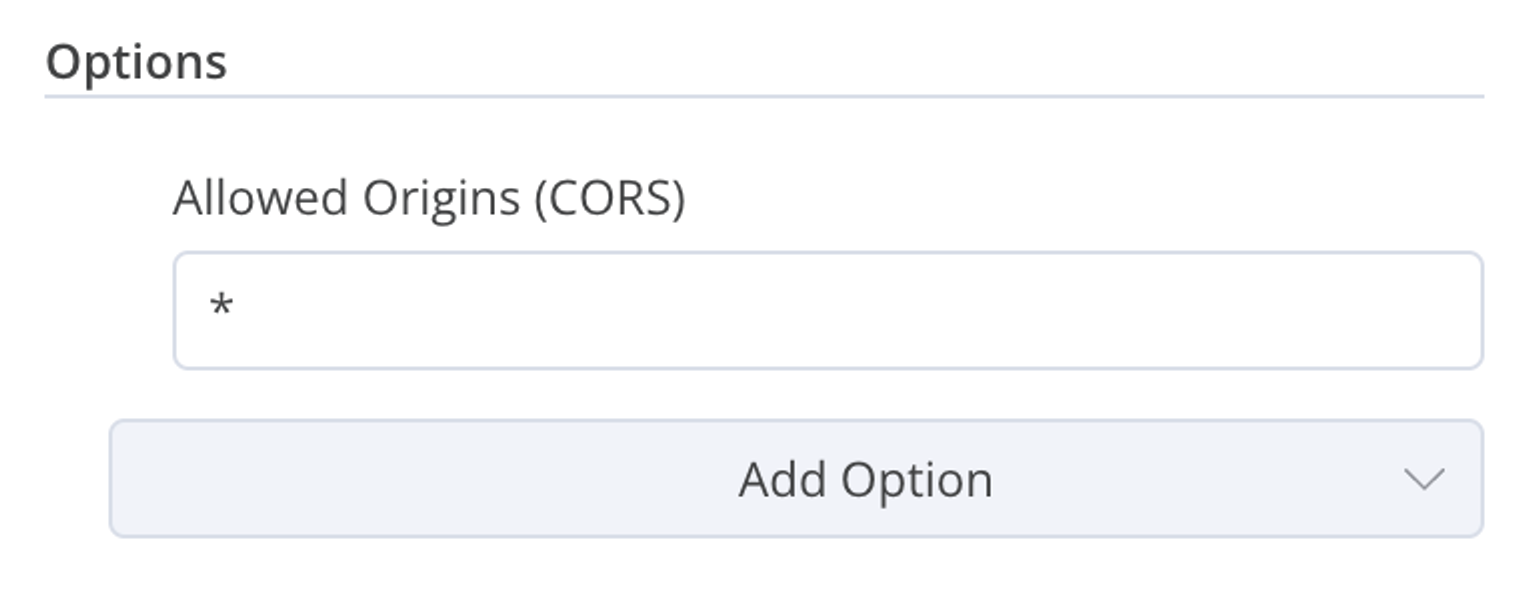Focus the text box containing the asterisk

(828, 310)
